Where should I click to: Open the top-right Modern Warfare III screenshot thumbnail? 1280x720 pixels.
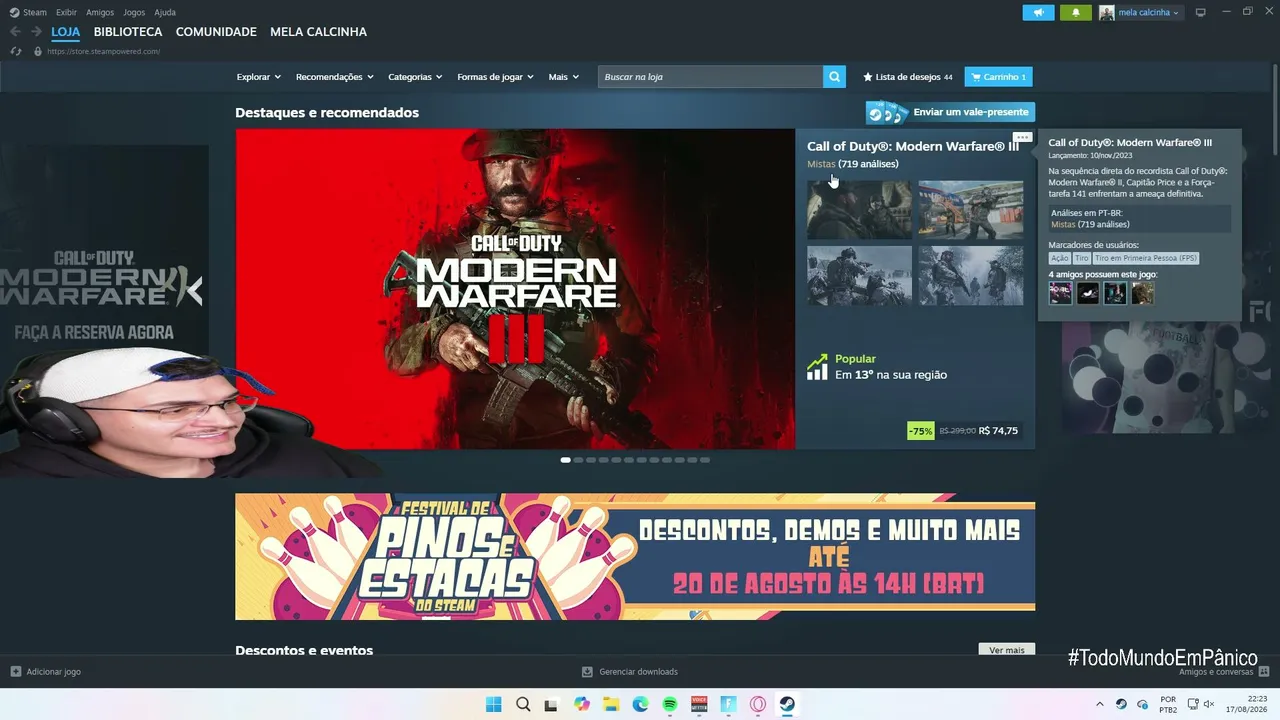[x=971, y=210]
